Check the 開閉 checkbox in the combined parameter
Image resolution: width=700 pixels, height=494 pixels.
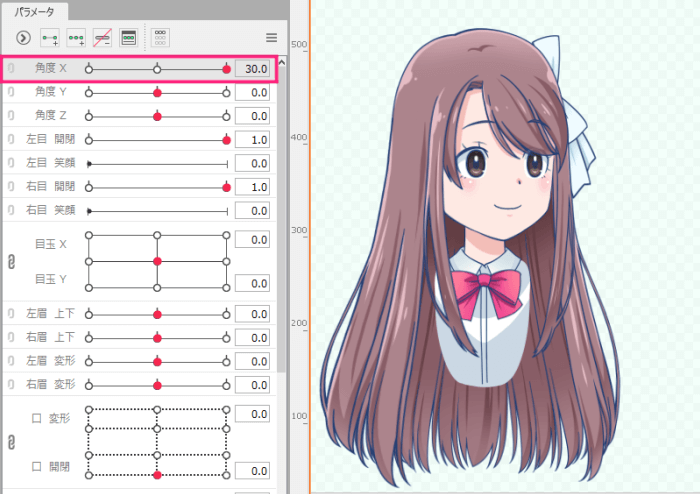click(x=37, y=467)
